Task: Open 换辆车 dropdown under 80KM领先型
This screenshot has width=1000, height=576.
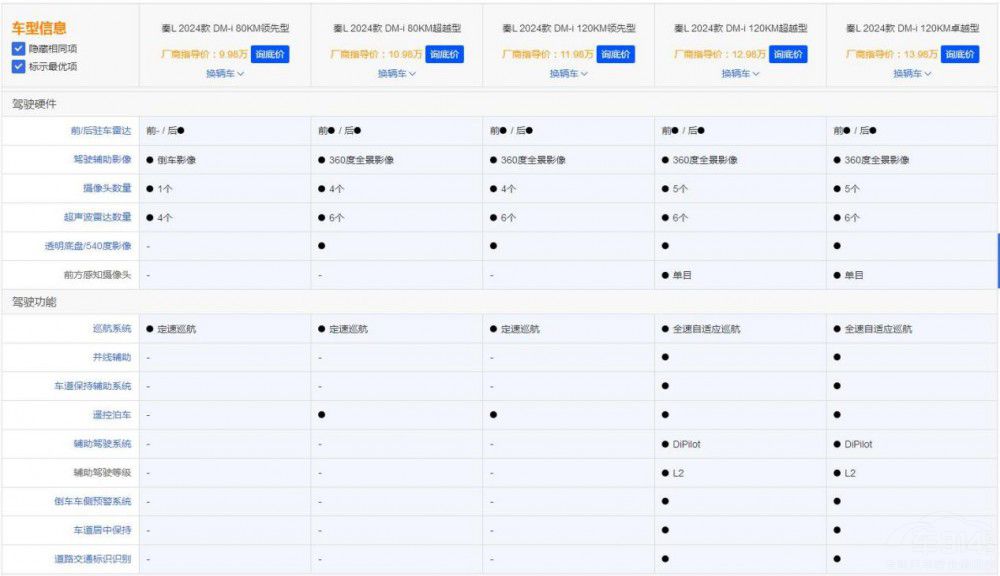Action: tap(225, 73)
